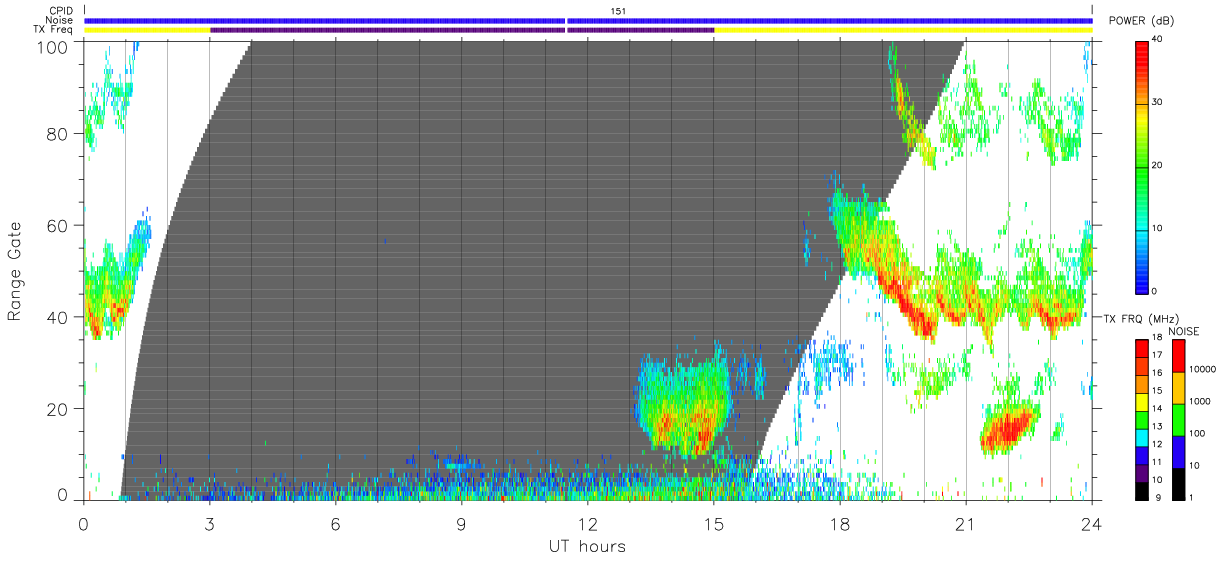1228x567 pixels.
Task: Click the TX FRQ (MHz) color bar
Action: pyautogui.click(x=1141, y=419)
